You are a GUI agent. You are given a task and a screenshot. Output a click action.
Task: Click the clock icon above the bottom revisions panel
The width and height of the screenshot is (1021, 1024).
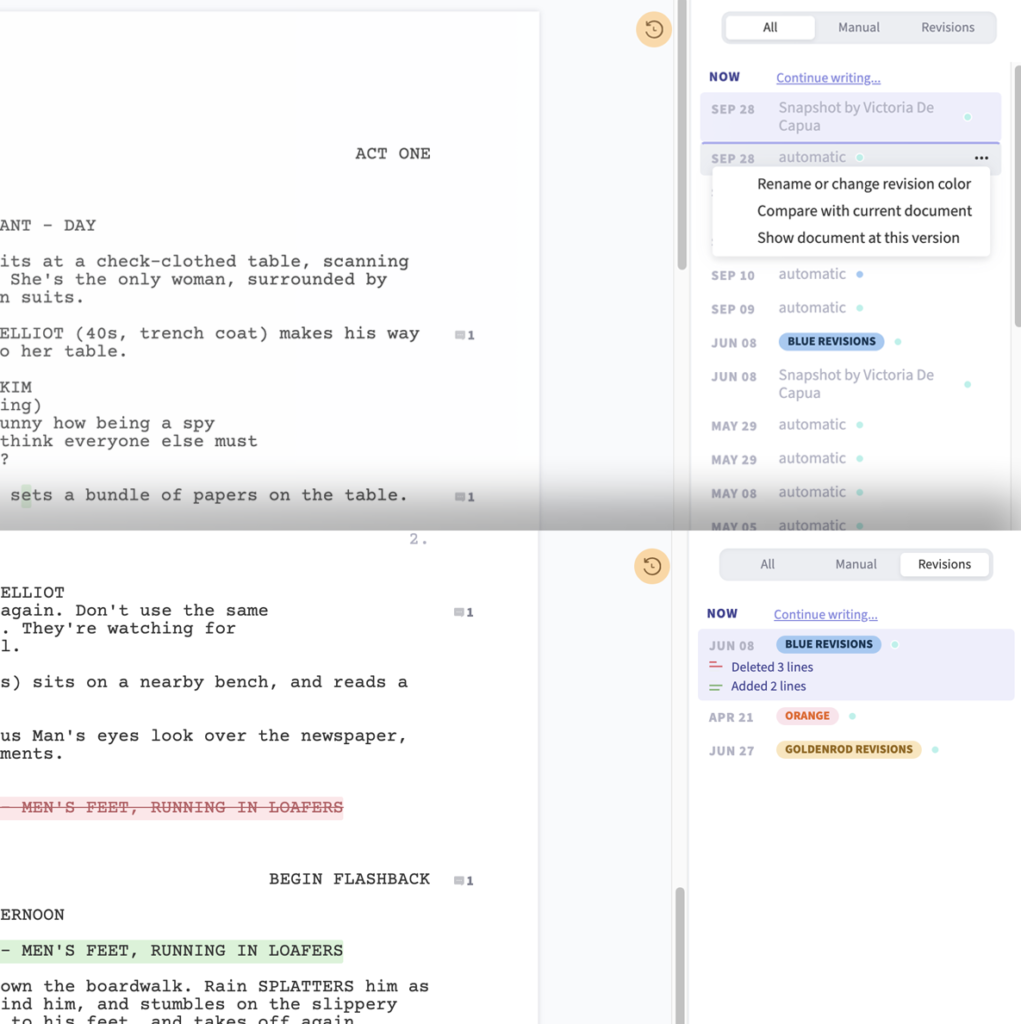653,565
